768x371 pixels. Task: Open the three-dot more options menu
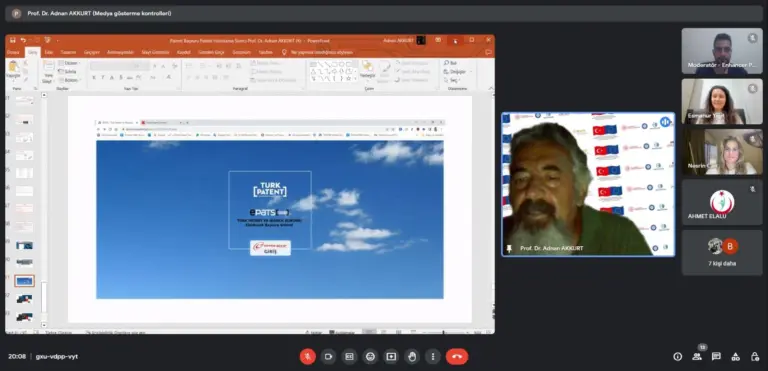[x=432, y=356]
